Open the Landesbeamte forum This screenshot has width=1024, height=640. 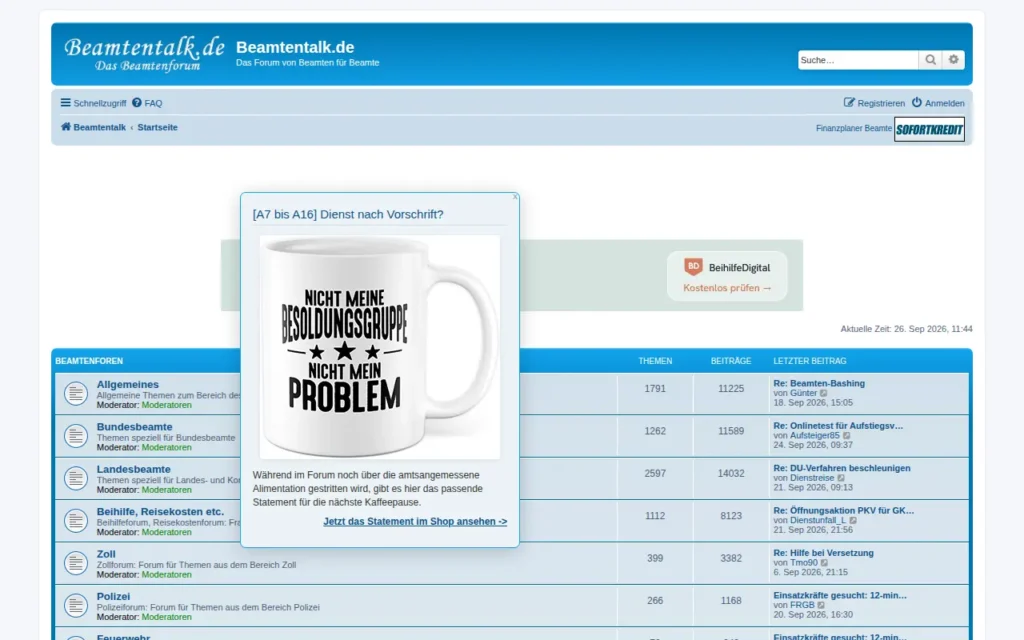tap(133, 470)
